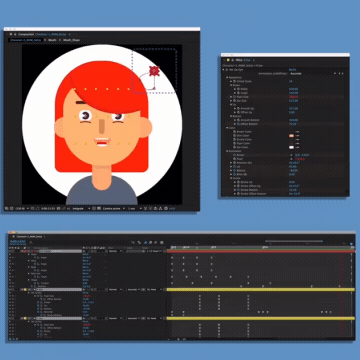The image size is (360, 360).
Task: Open the magnification ratio dropdown in viewer
Action: coord(21,208)
